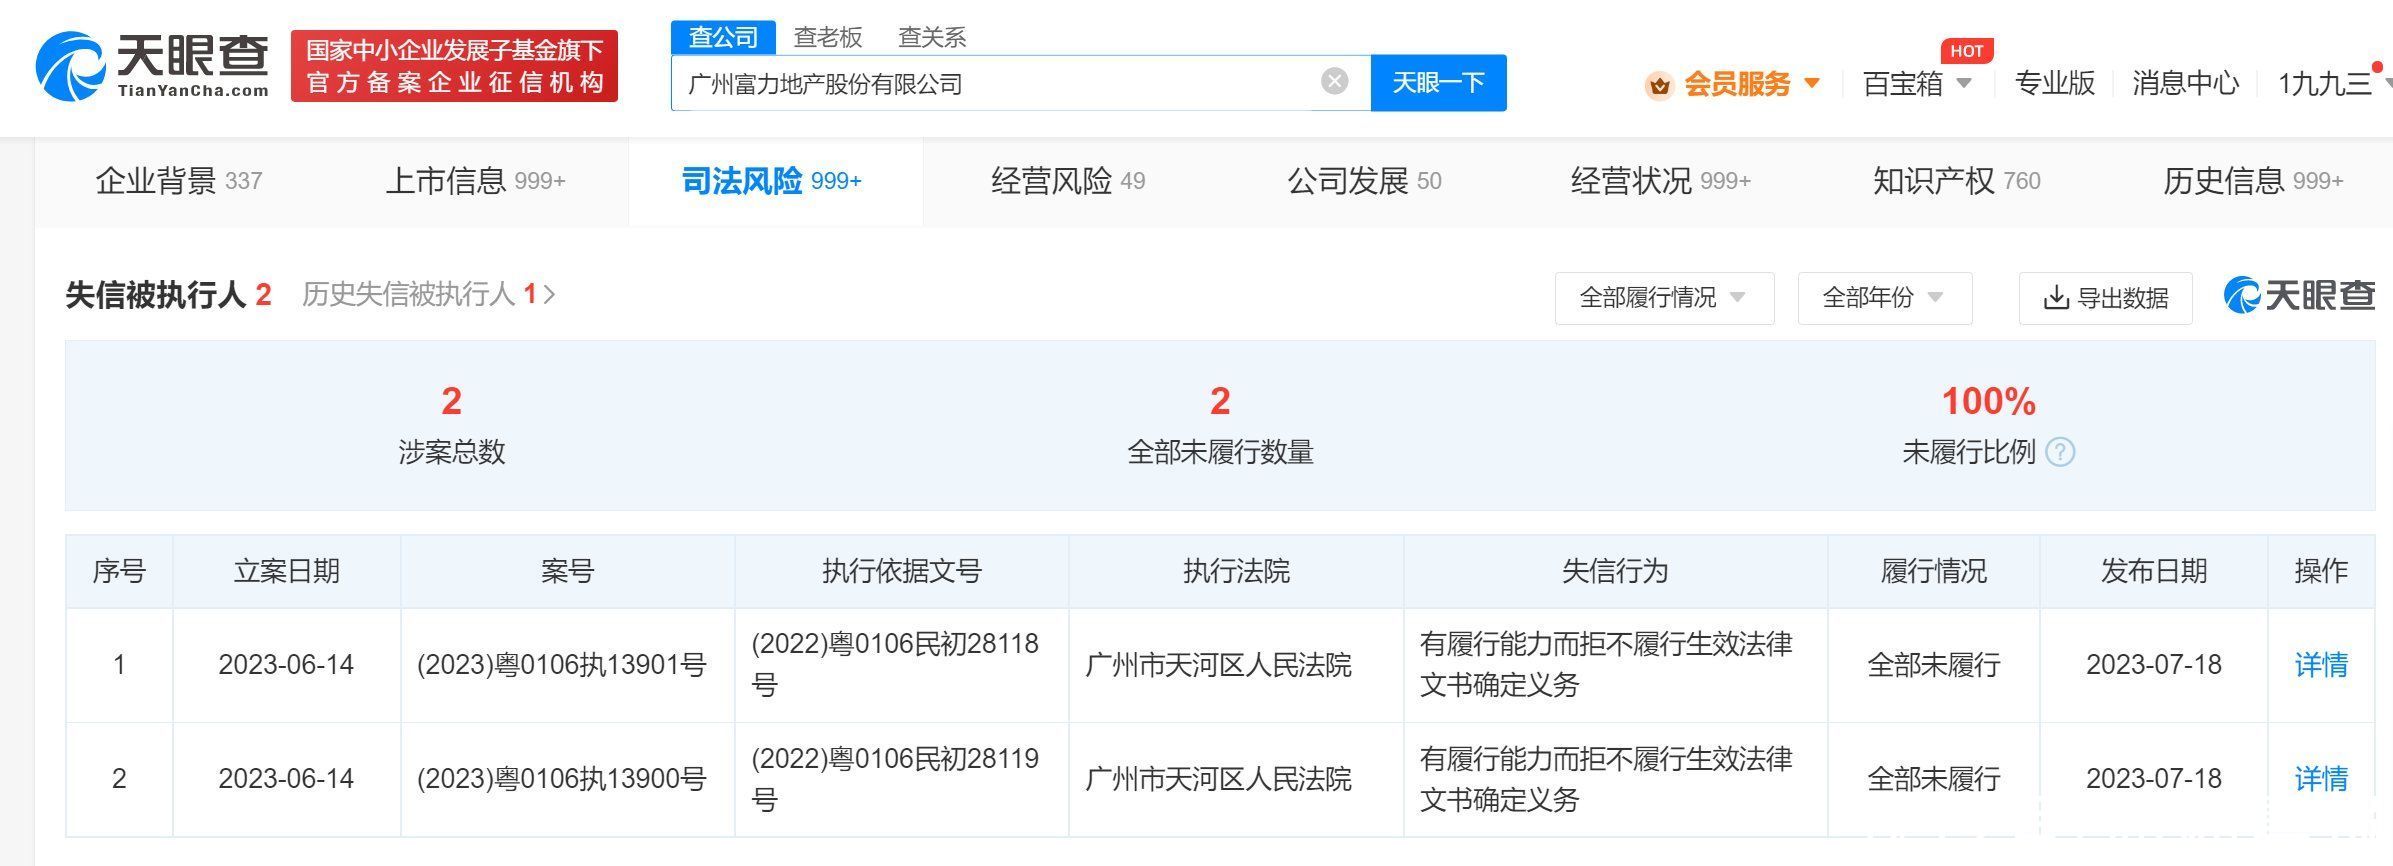Open 详情 for case 13900号
Viewport: 2393px width, 866px height.
(2321, 779)
